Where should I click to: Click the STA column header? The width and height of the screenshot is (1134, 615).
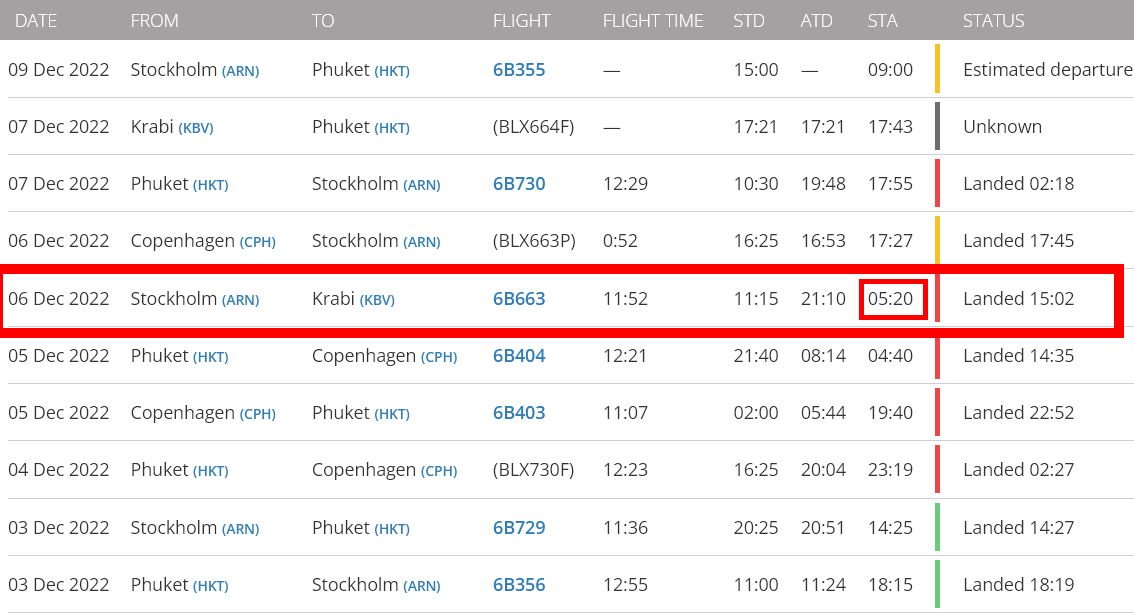pyautogui.click(x=883, y=20)
